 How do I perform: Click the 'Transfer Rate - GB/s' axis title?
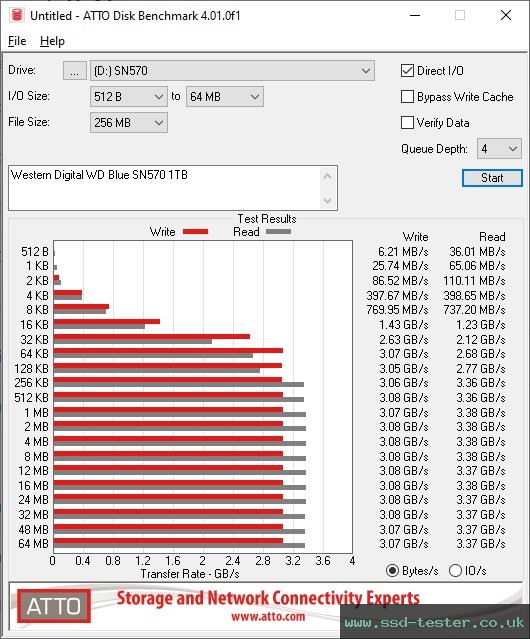point(190,574)
